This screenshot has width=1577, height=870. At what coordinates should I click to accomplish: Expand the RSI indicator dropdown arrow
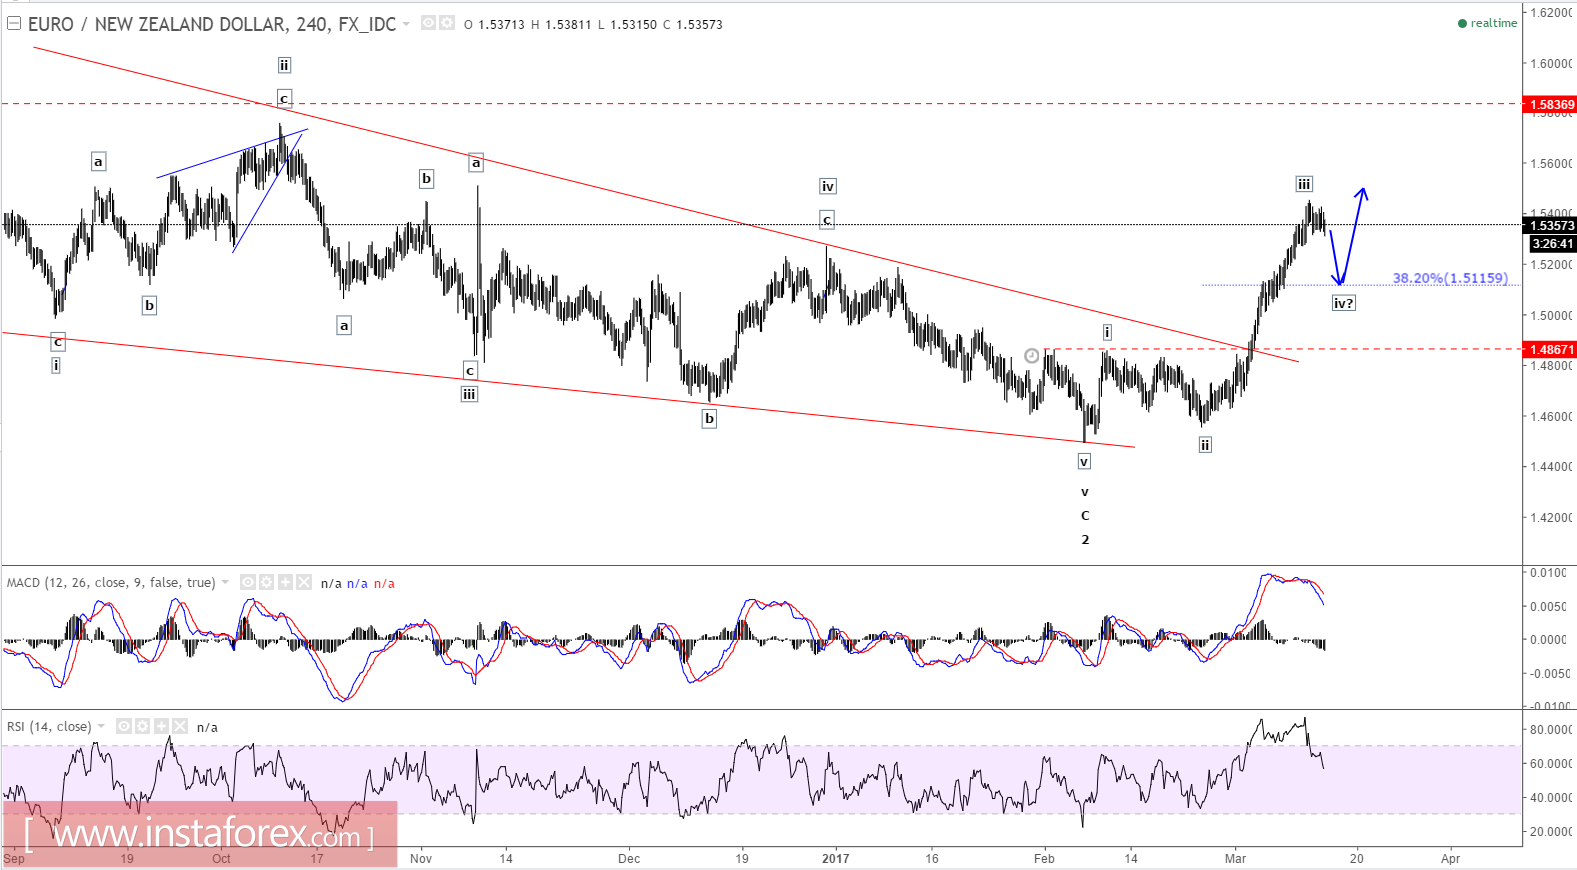101,726
